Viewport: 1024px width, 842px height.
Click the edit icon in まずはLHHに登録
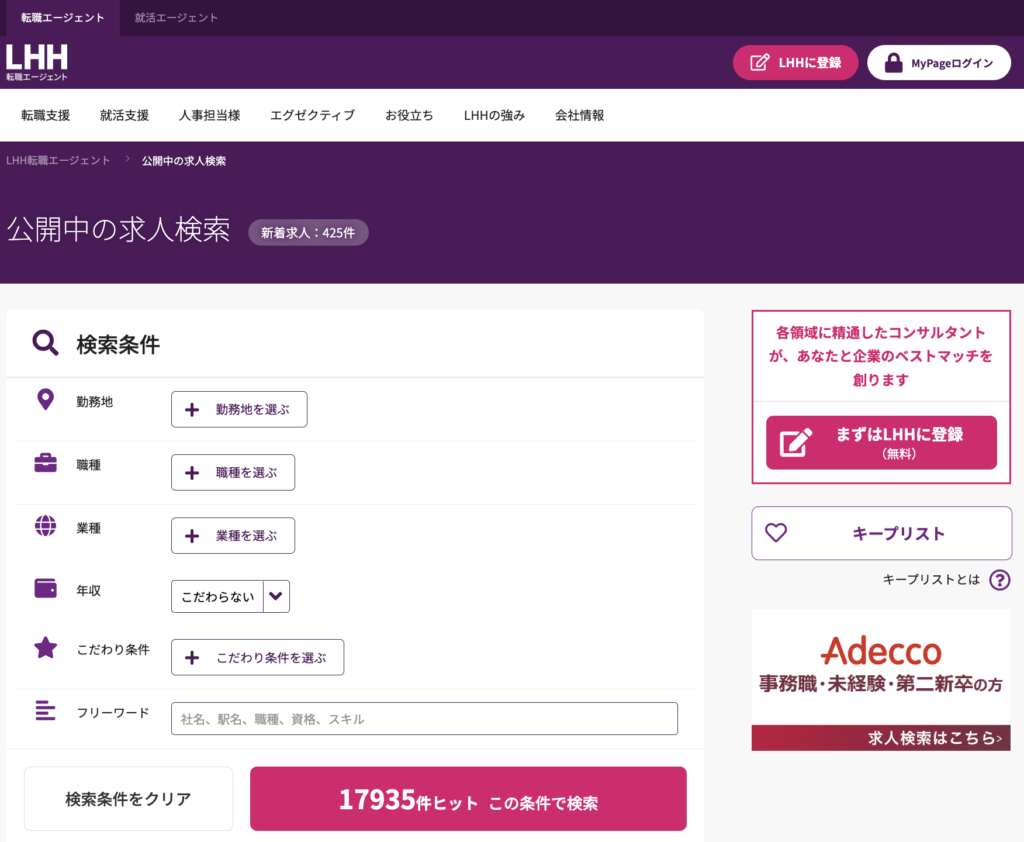pos(796,443)
